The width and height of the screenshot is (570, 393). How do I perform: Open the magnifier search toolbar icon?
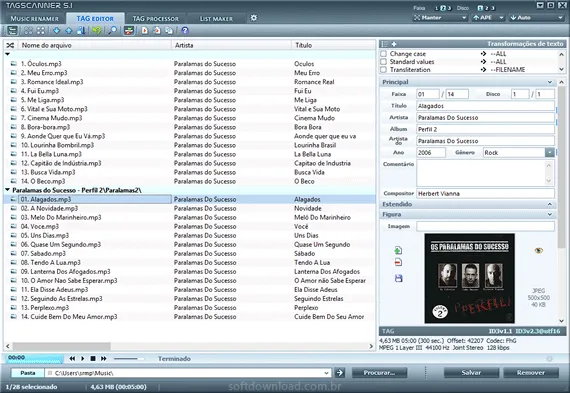113,31
